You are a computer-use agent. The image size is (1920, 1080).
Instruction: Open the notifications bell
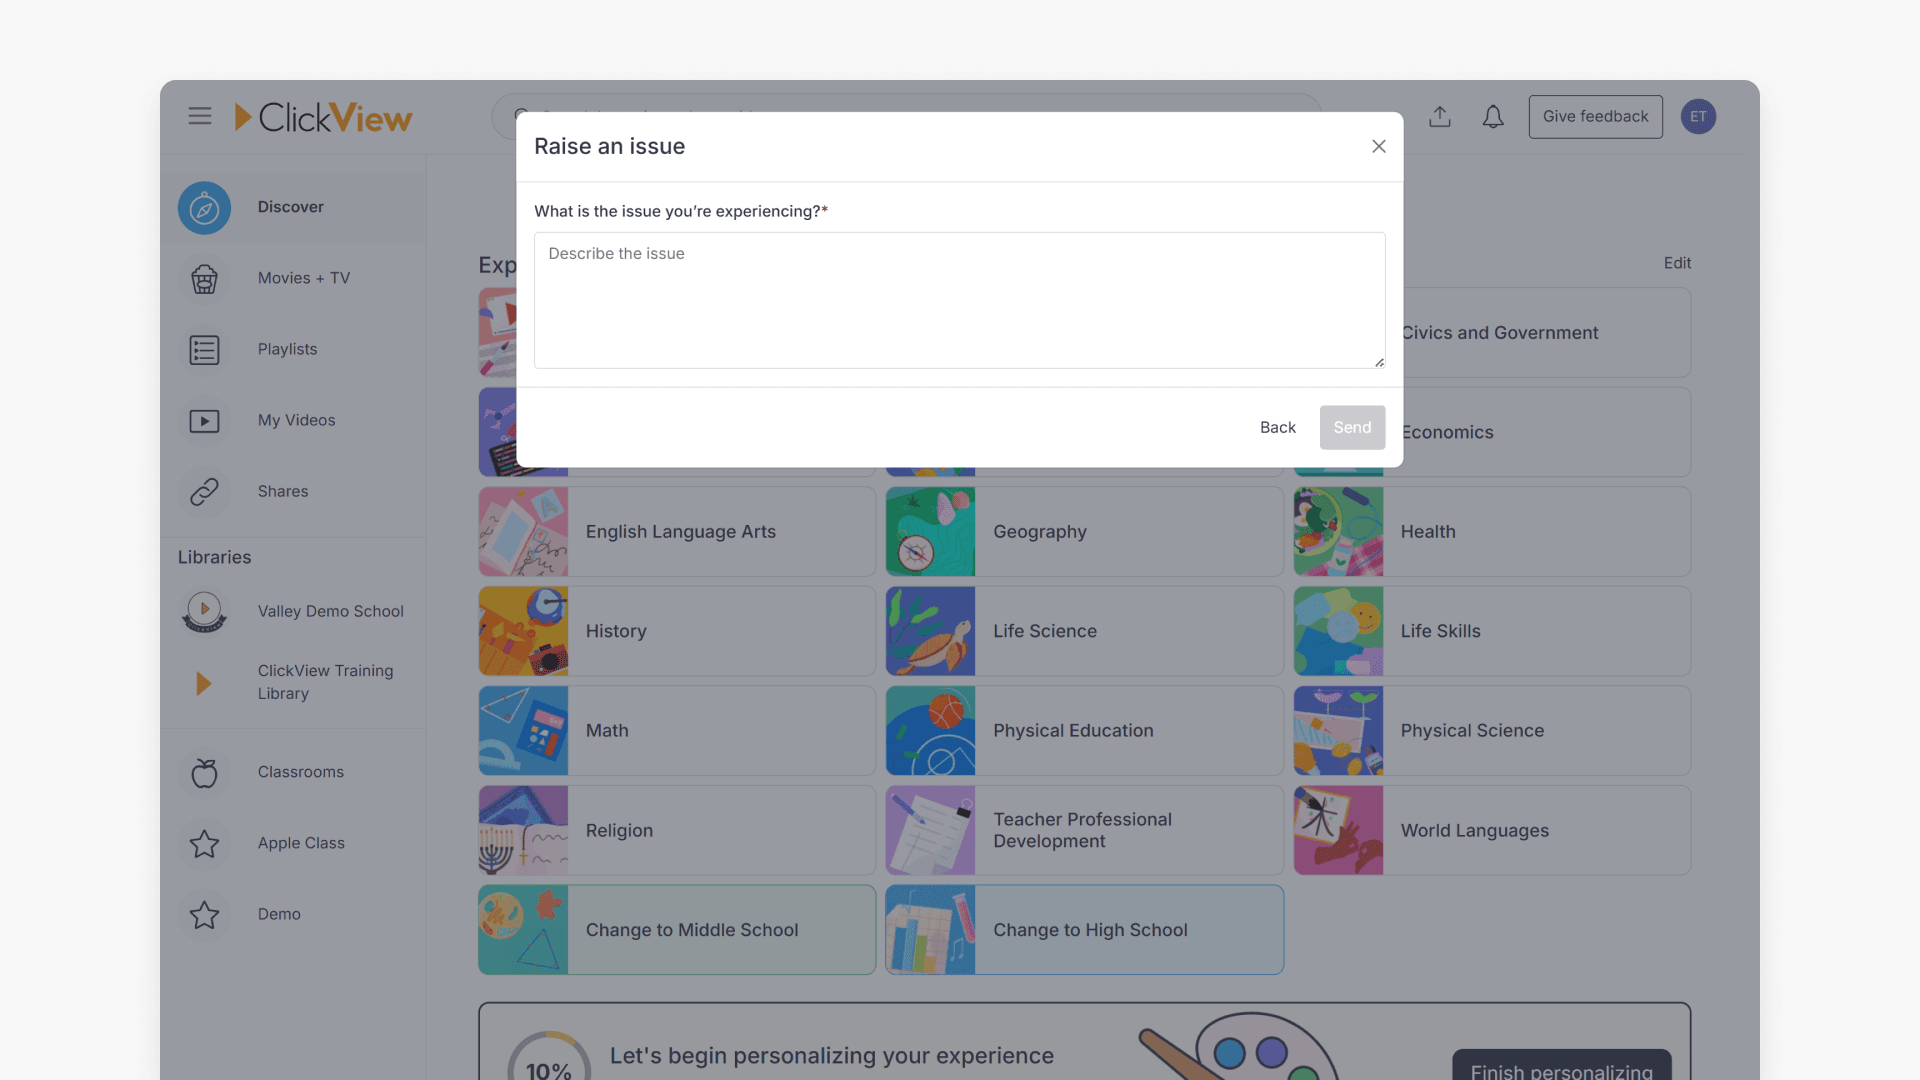coord(1493,116)
